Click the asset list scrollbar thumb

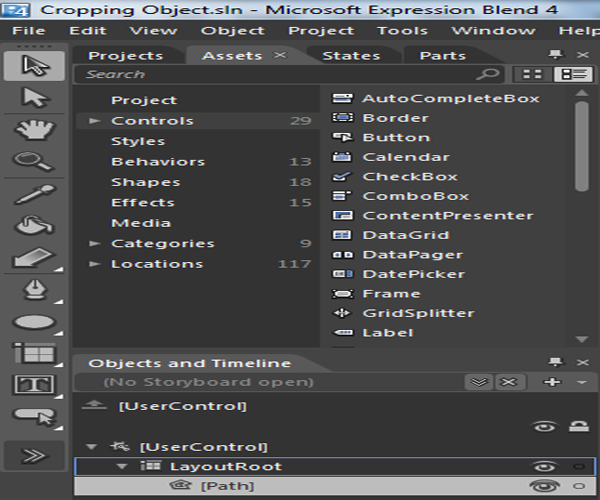tap(582, 146)
